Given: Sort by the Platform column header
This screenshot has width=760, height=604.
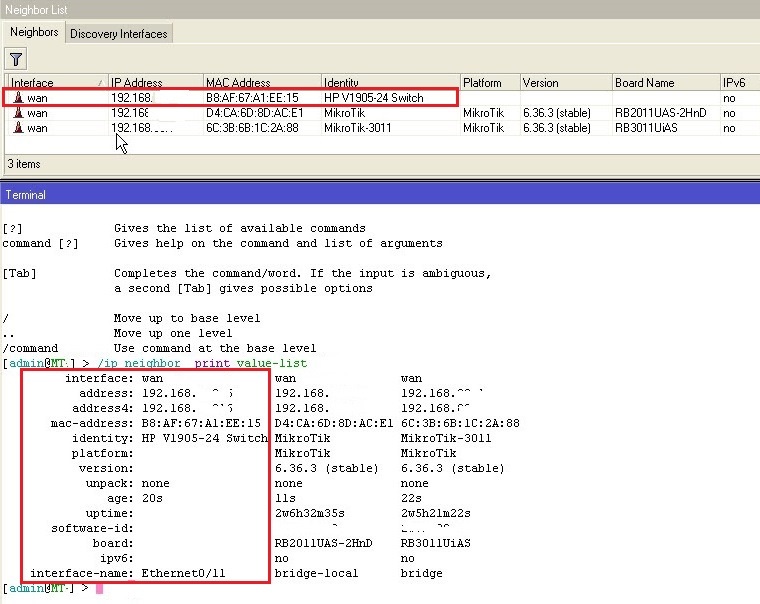Looking at the screenshot, I should pyautogui.click(x=490, y=82).
